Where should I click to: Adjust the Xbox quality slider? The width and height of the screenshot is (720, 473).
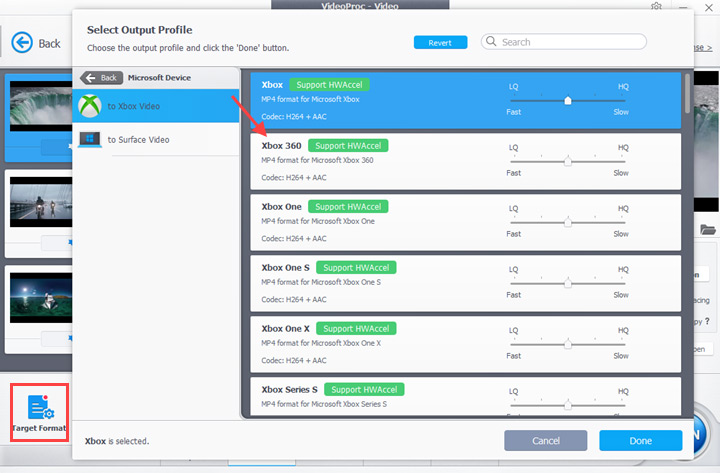click(568, 100)
